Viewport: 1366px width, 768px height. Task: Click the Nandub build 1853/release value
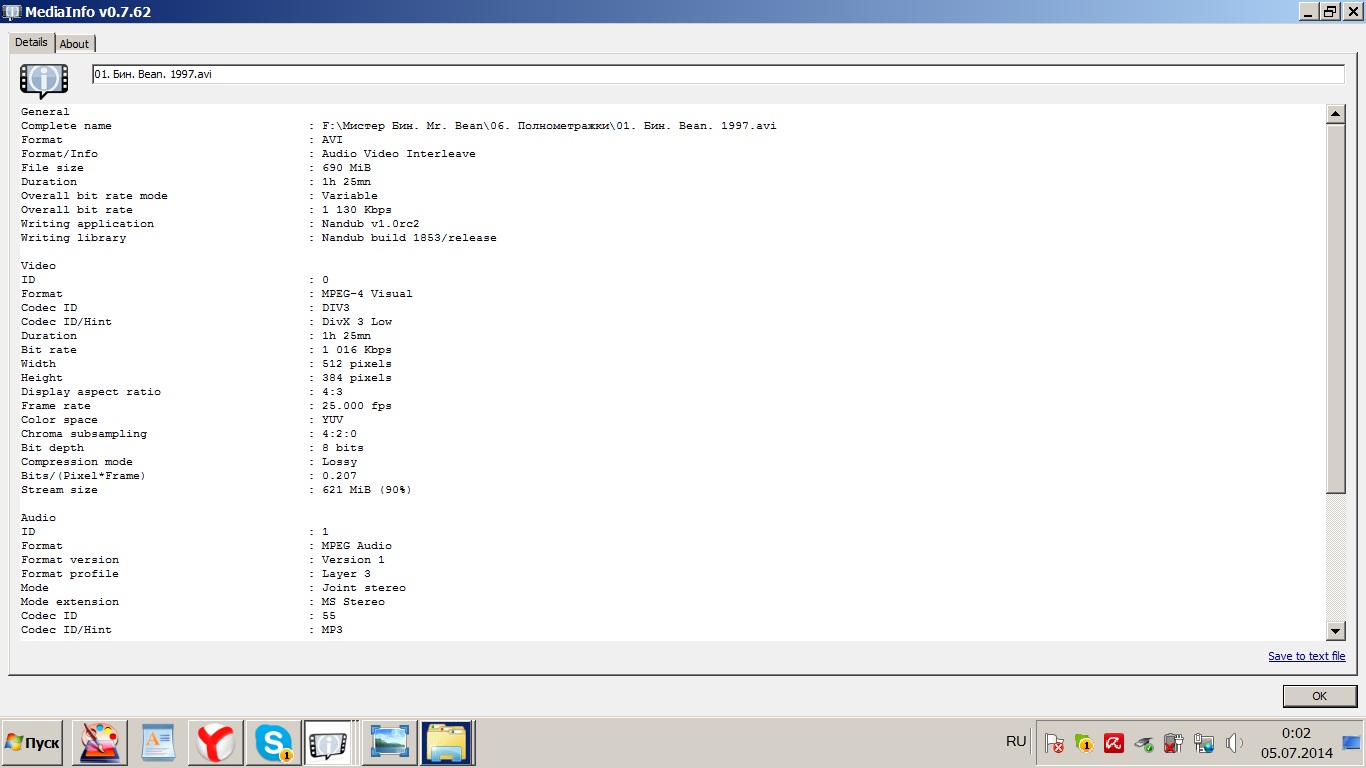point(409,238)
